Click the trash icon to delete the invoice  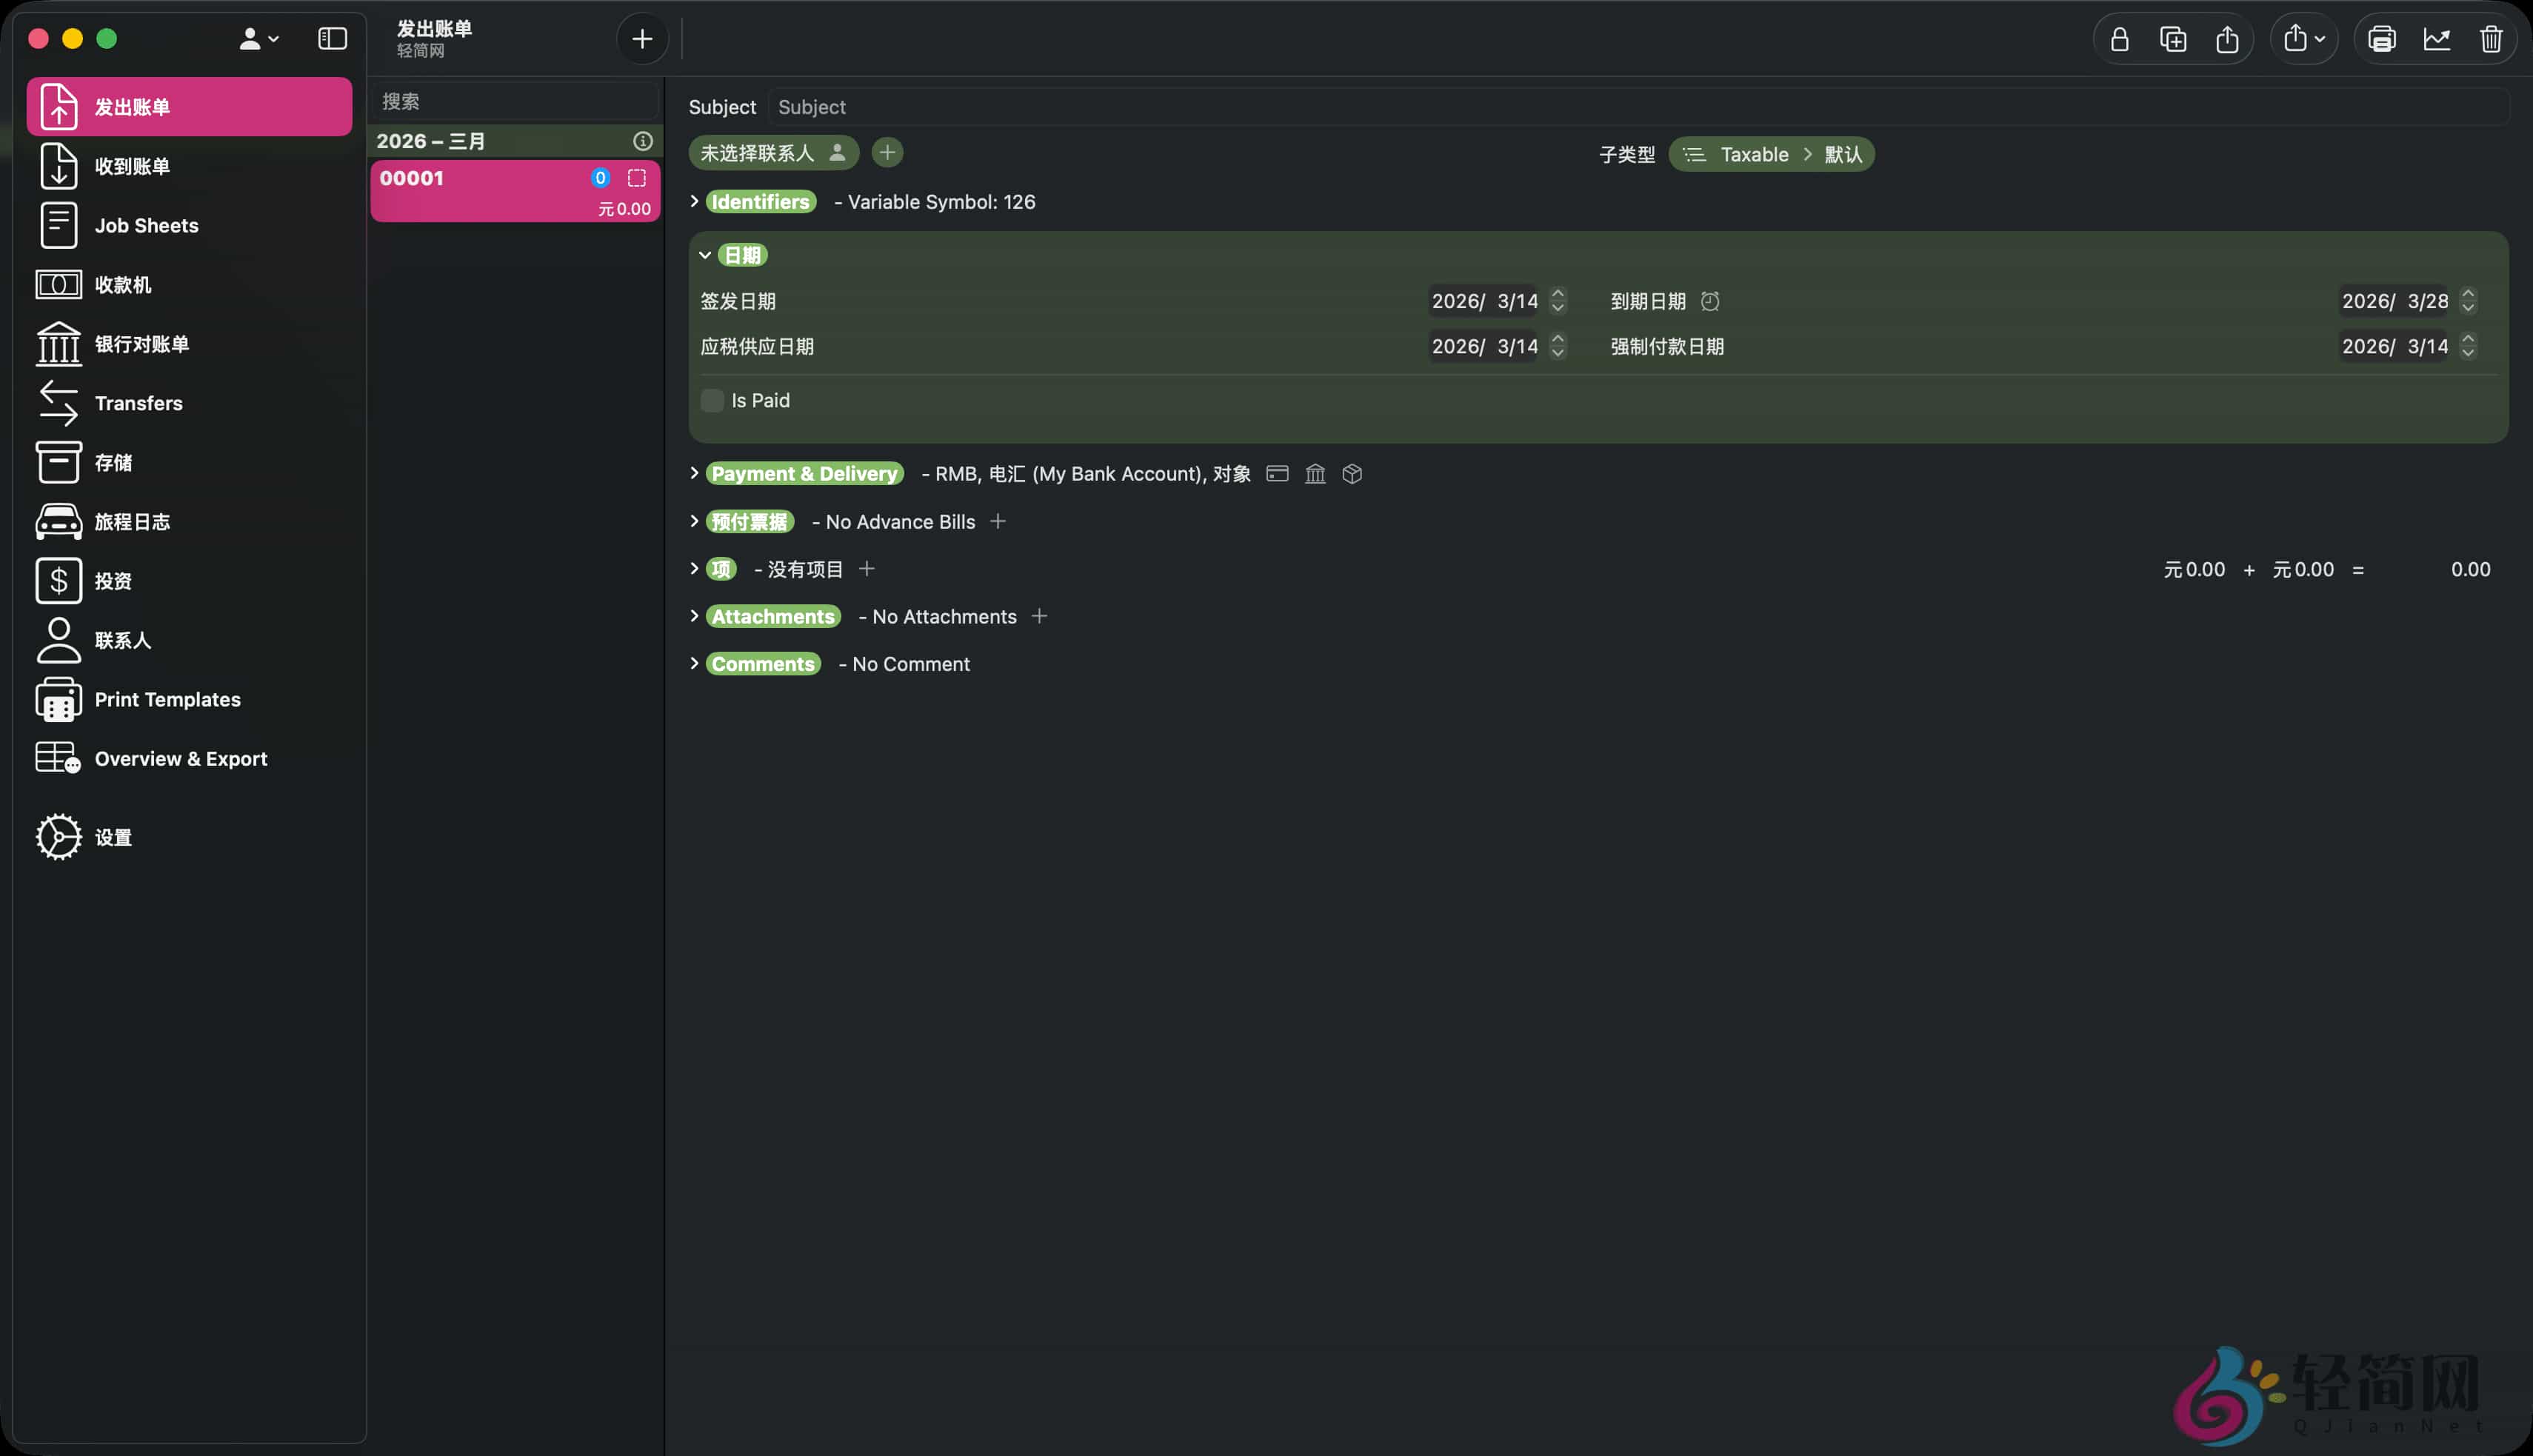(2491, 40)
